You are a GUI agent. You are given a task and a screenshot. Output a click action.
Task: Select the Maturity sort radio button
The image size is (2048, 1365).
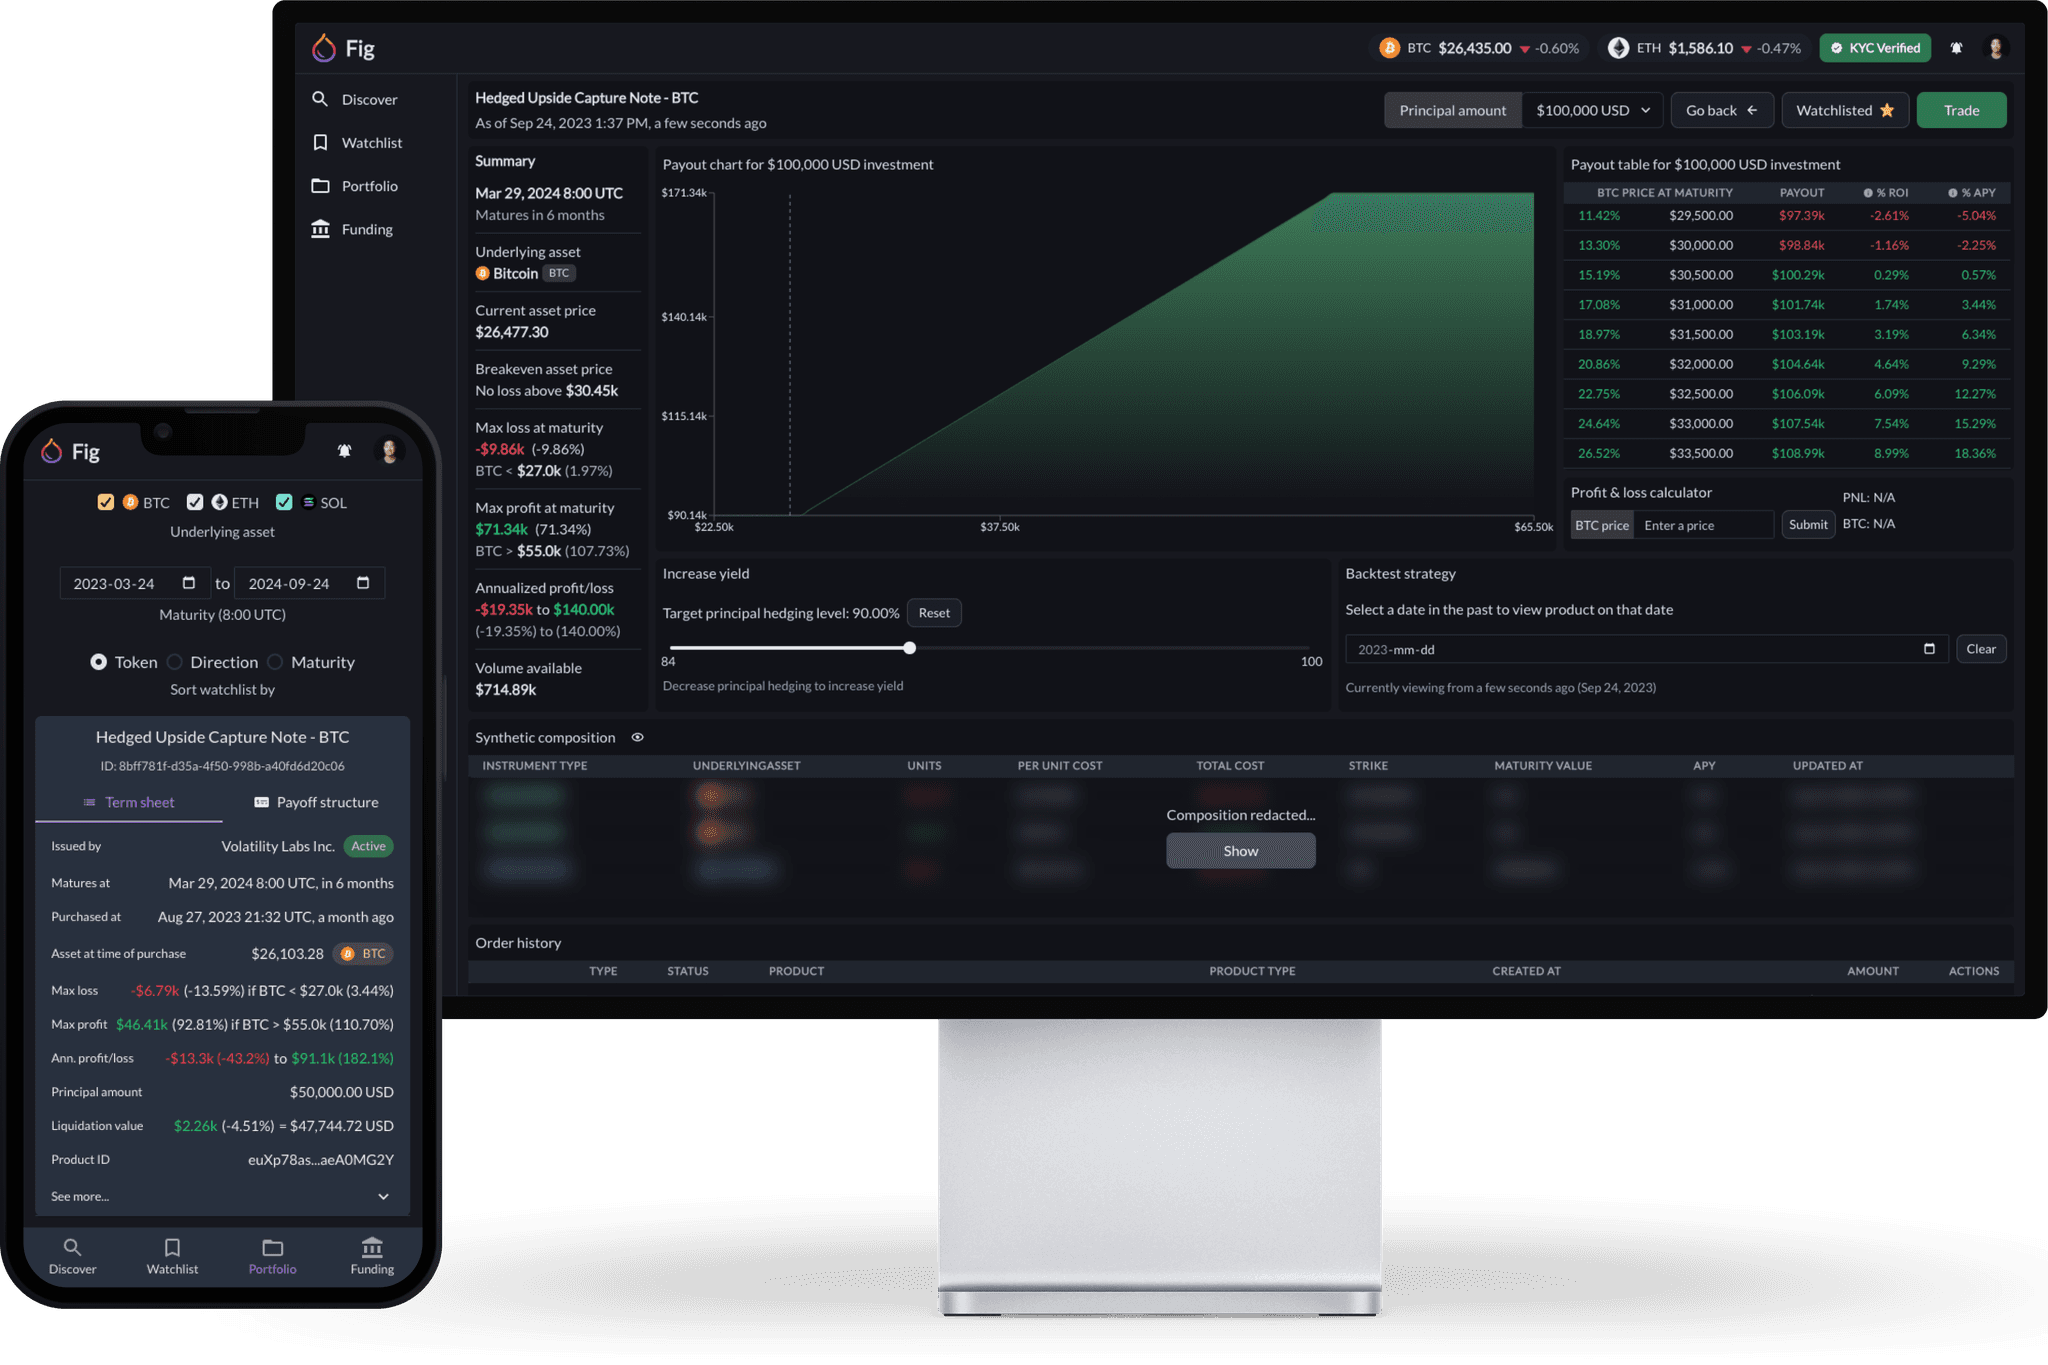coord(275,662)
